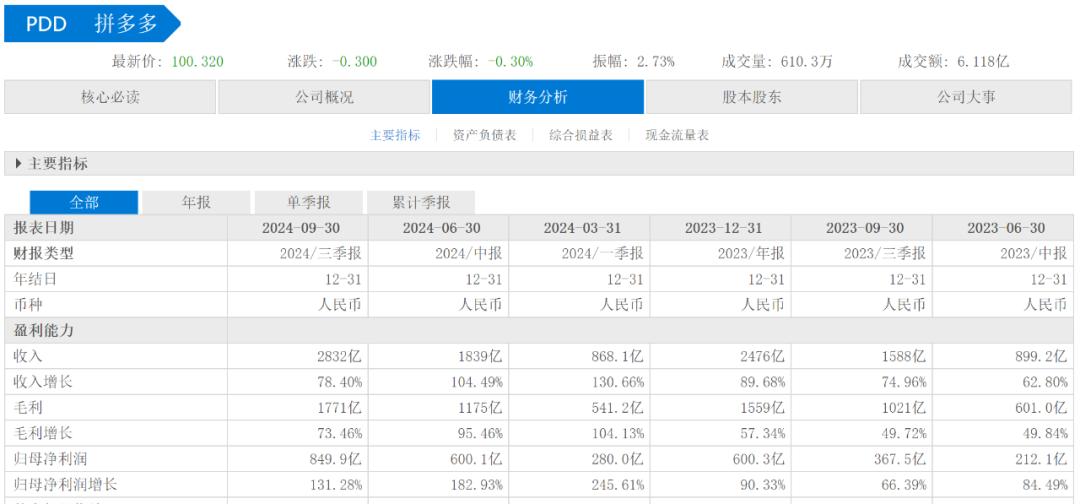Viewport: 1080px width, 504px height.
Task: Select the 全部 report filter
Action: pos(84,201)
